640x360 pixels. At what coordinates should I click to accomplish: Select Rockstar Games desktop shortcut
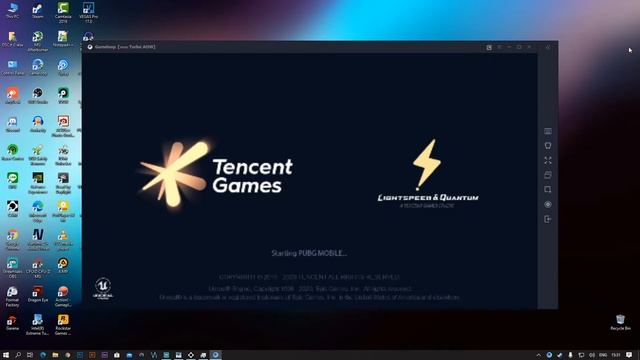pyautogui.click(x=63, y=325)
